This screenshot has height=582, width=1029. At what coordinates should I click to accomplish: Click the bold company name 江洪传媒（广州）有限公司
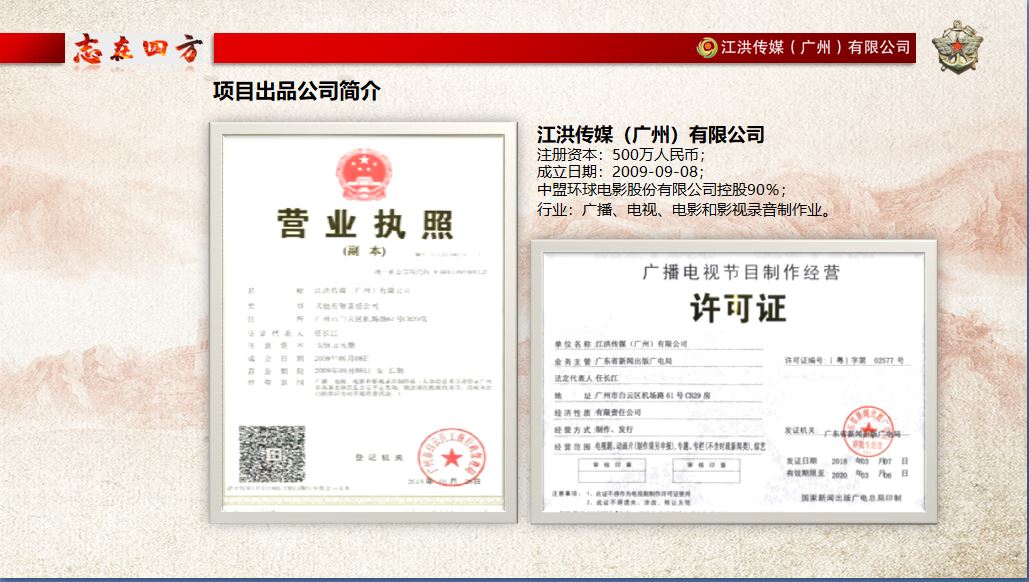tap(650, 135)
